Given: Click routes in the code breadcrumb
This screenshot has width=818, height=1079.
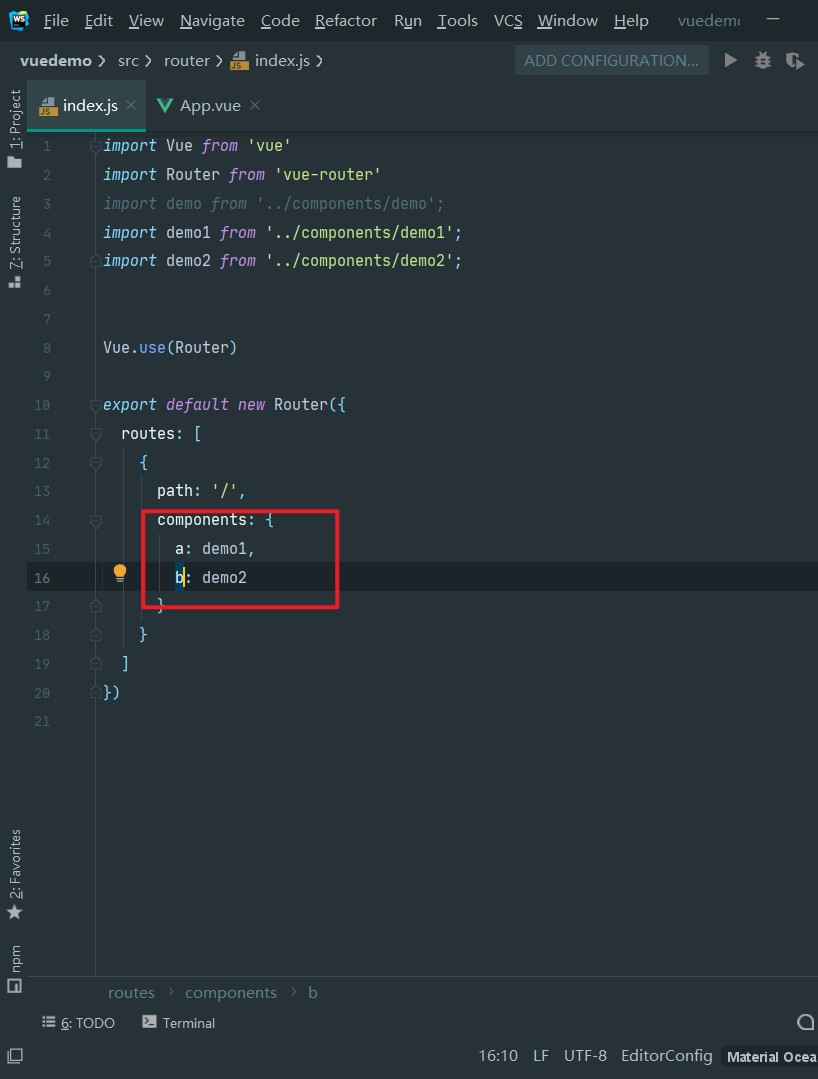Looking at the screenshot, I should [131, 993].
